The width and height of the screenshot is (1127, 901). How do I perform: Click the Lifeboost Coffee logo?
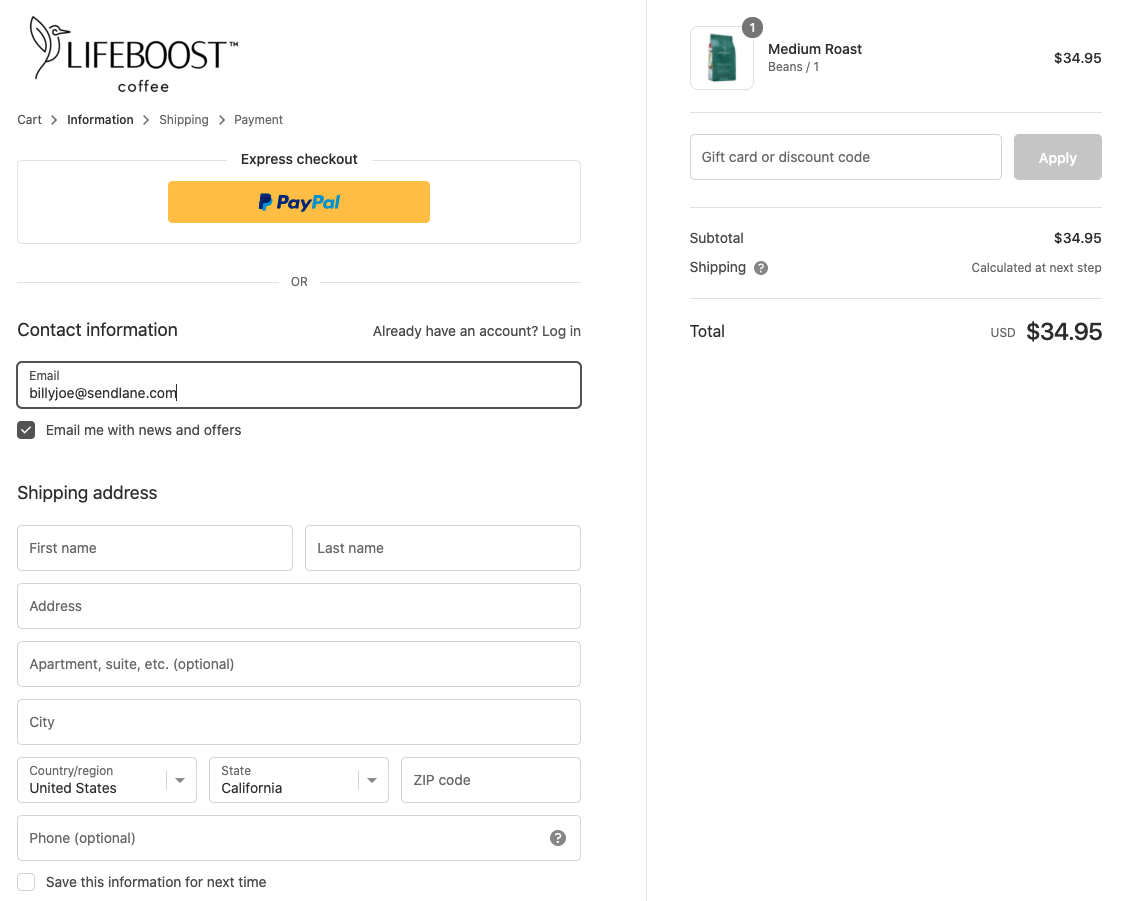pos(134,54)
